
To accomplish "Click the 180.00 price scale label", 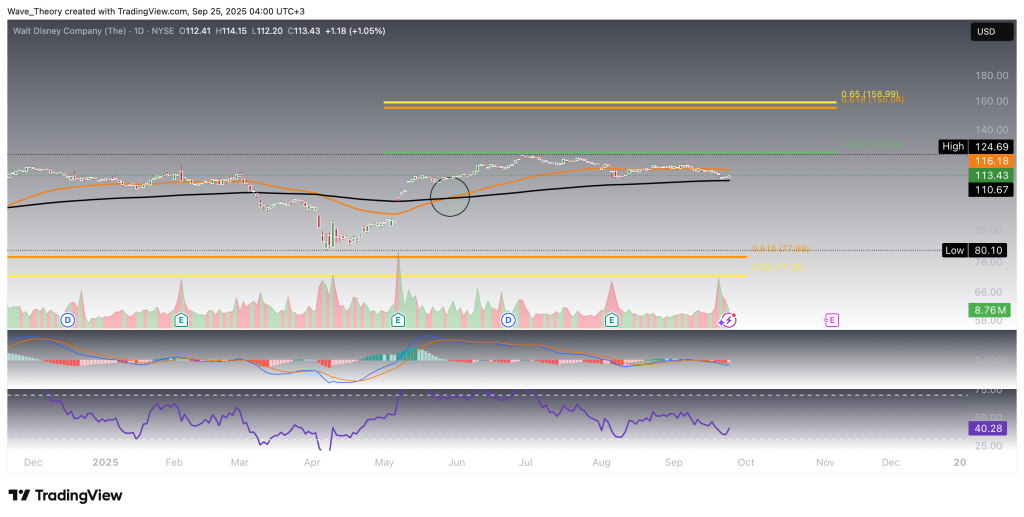I will pyautogui.click(x=991, y=76).
